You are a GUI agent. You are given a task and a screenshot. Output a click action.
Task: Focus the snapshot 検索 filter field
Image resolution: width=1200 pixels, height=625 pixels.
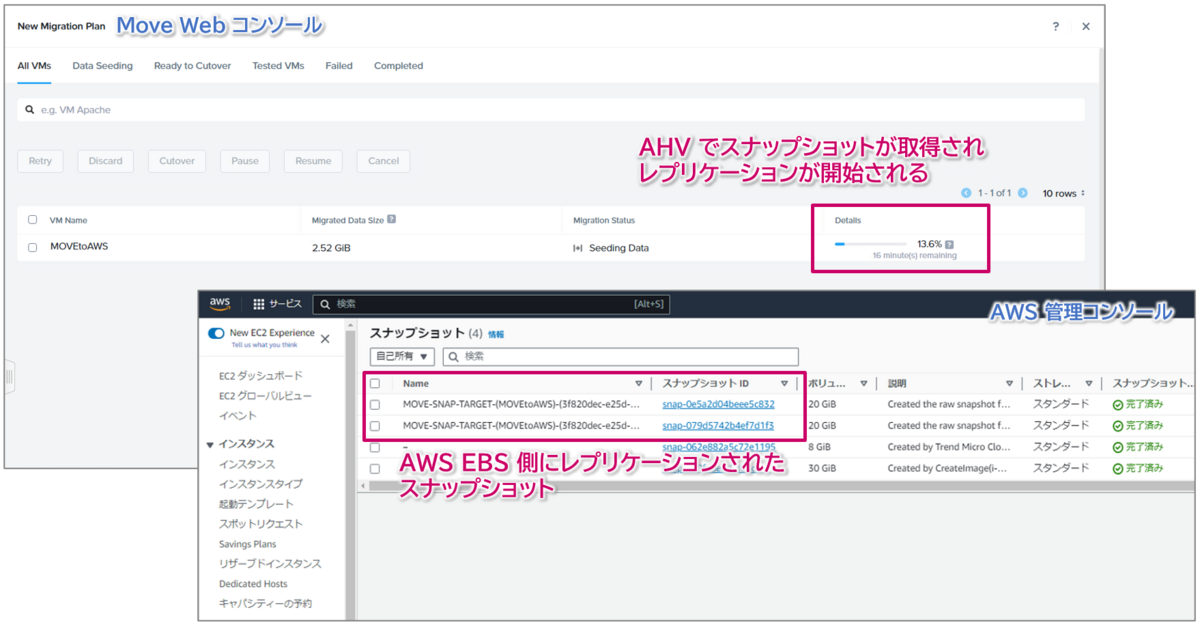[x=620, y=357]
